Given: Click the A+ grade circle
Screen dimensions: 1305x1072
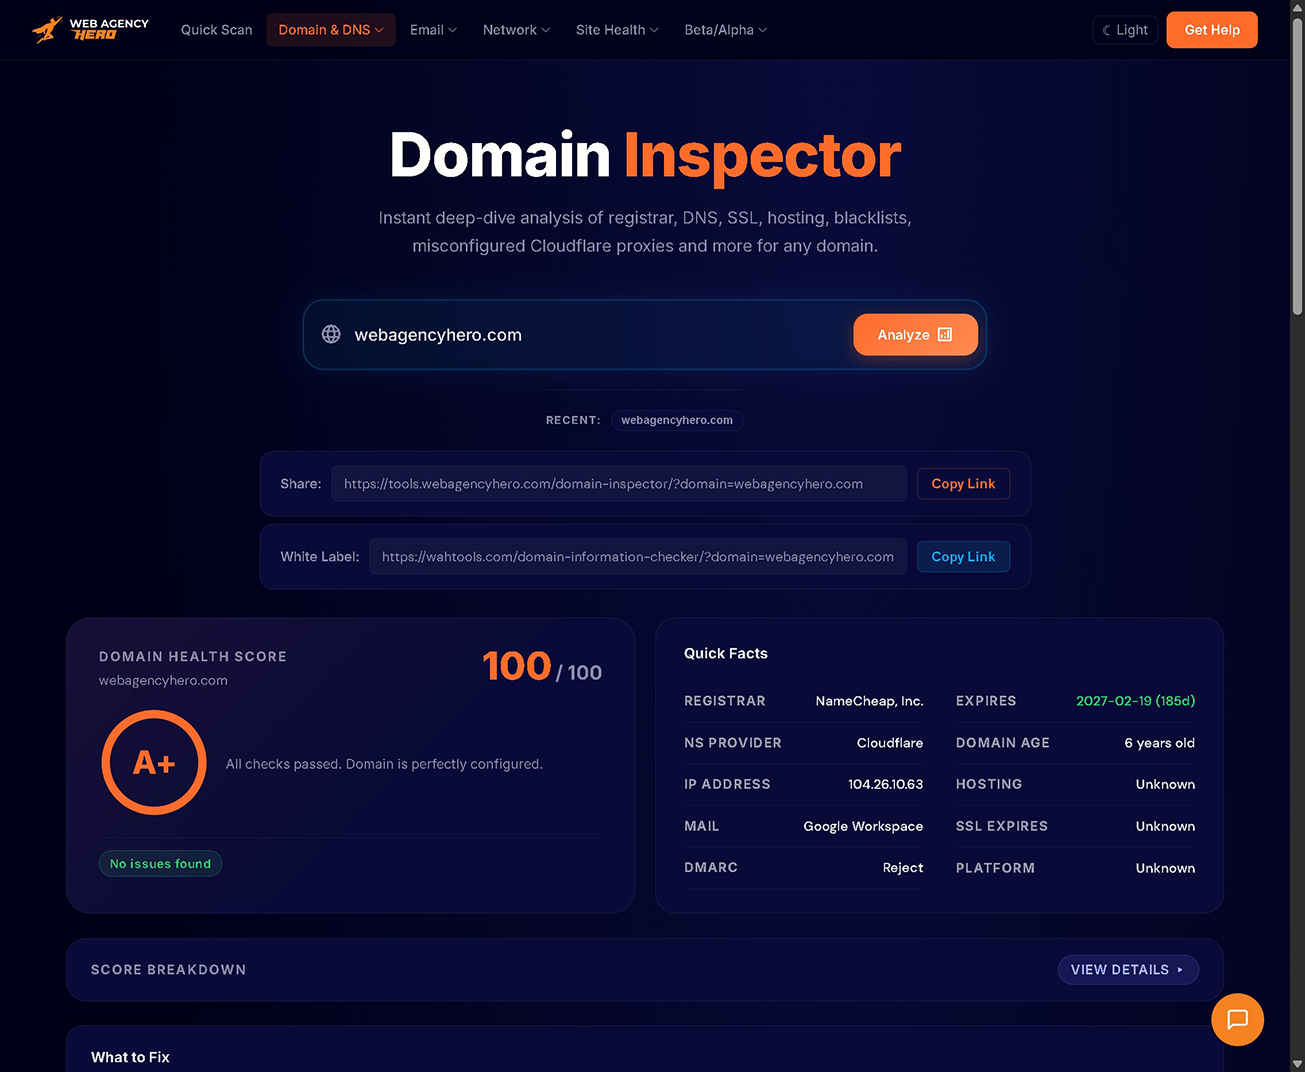Looking at the screenshot, I should click(x=154, y=763).
